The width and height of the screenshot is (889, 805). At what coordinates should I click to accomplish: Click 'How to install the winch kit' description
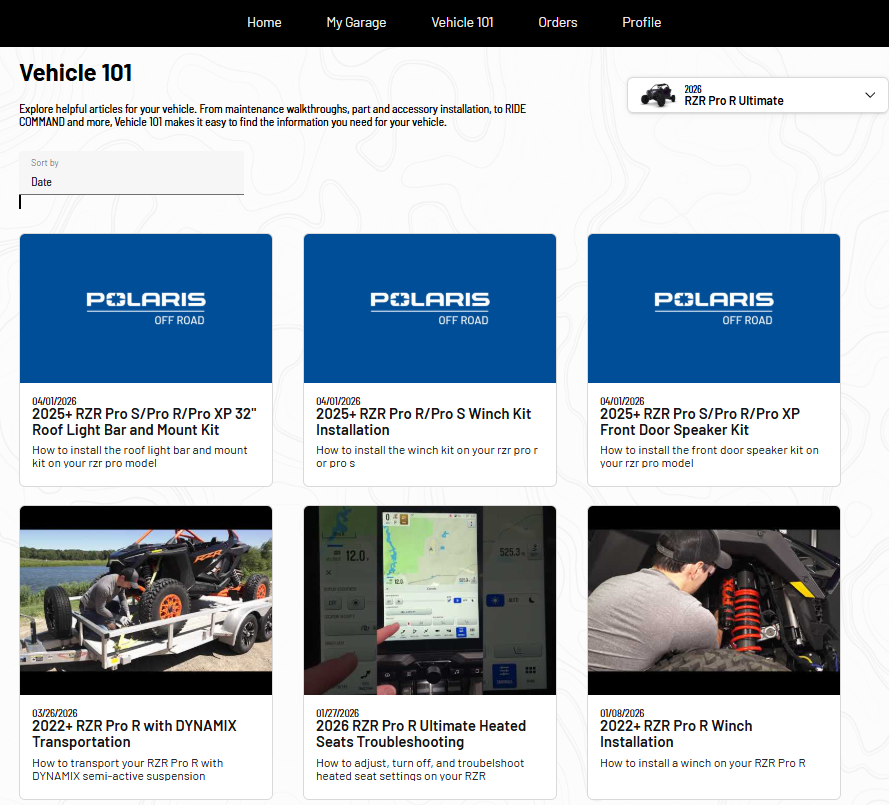[x=427, y=456]
